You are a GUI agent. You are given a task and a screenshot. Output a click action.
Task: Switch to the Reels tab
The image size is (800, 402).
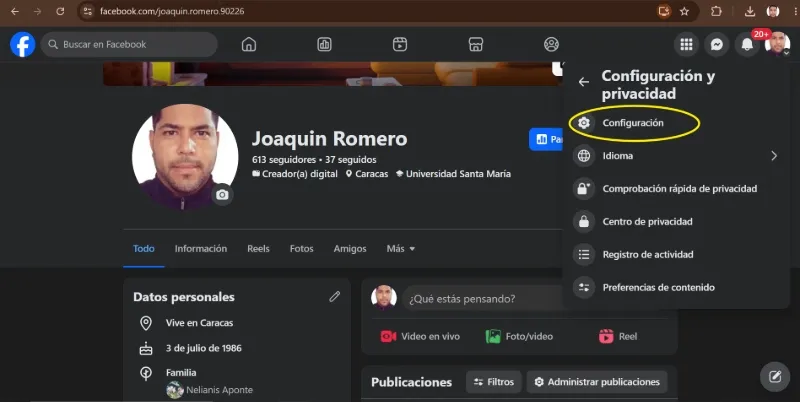pyautogui.click(x=258, y=249)
